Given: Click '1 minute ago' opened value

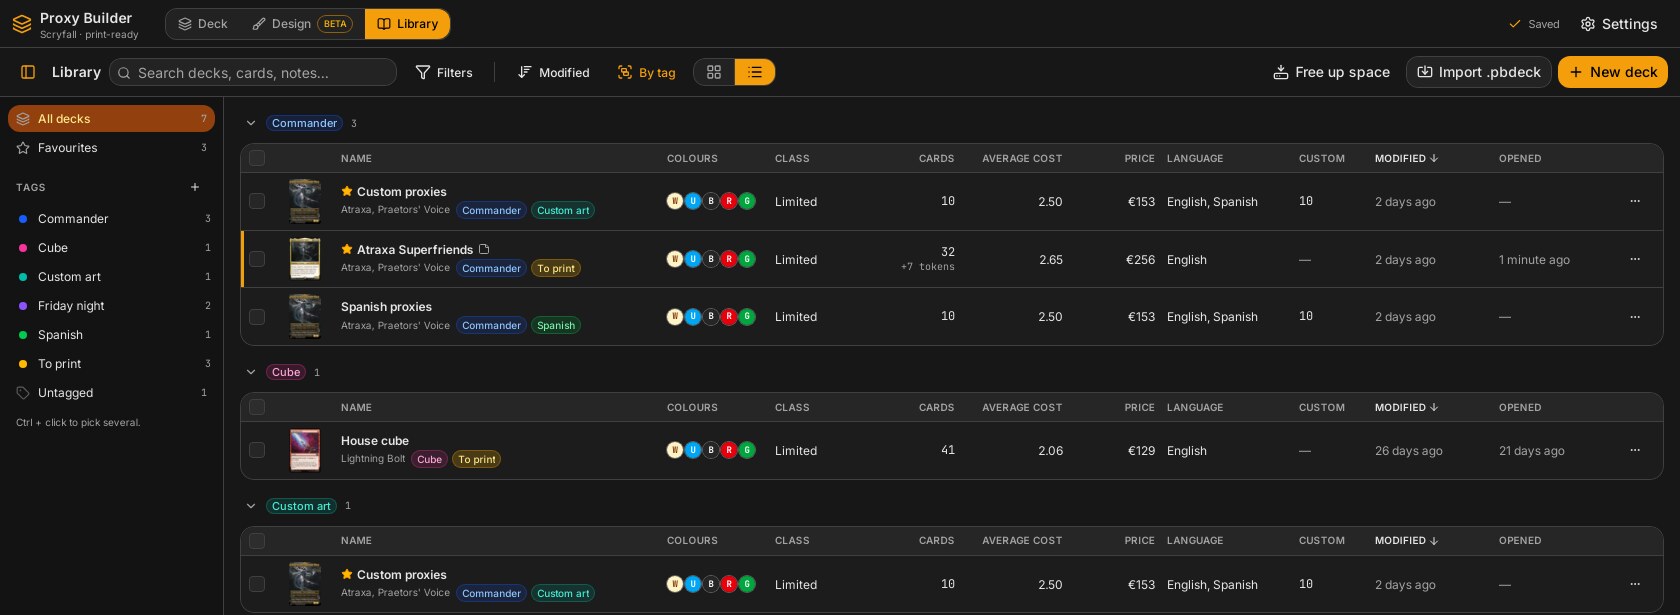Looking at the screenshot, I should (x=1534, y=260).
